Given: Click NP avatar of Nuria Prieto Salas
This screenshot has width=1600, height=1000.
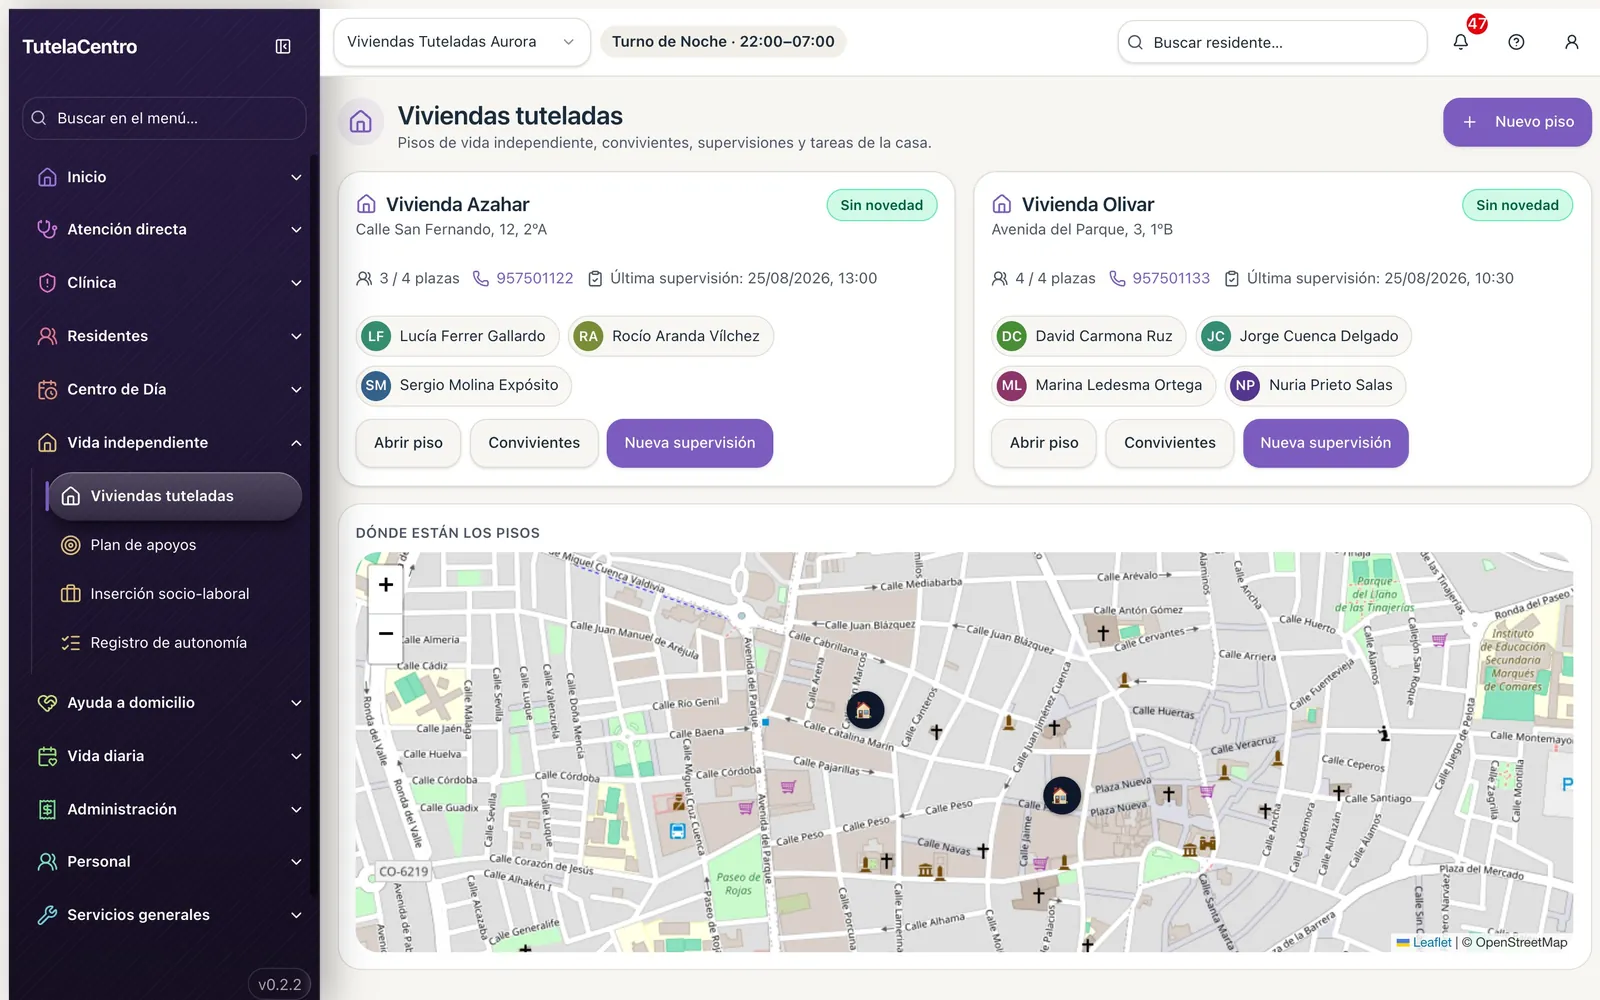Looking at the screenshot, I should click(1245, 385).
